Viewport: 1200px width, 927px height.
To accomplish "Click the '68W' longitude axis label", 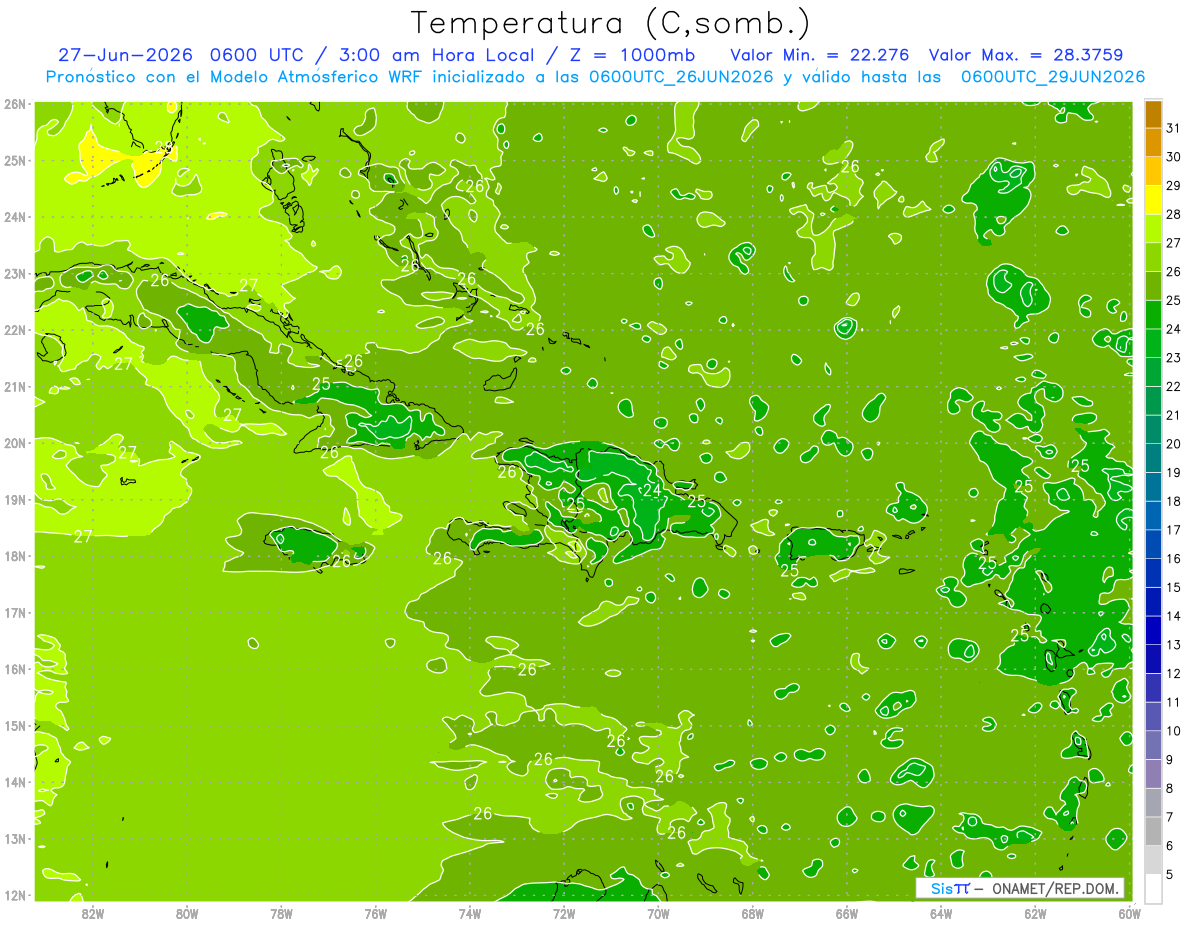I will (752, 913).
